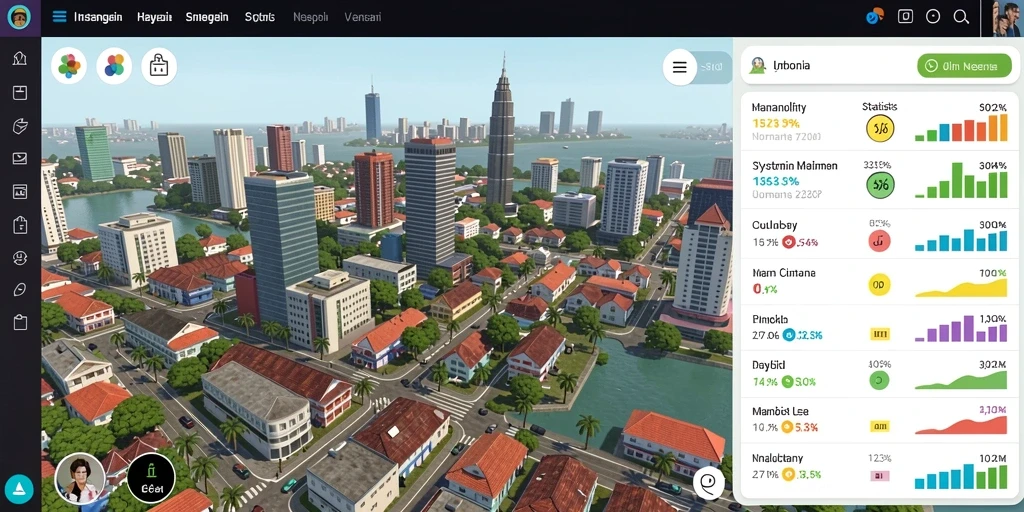
Task: Click the teal triangle button in sidebar
Action: [19, 488]
